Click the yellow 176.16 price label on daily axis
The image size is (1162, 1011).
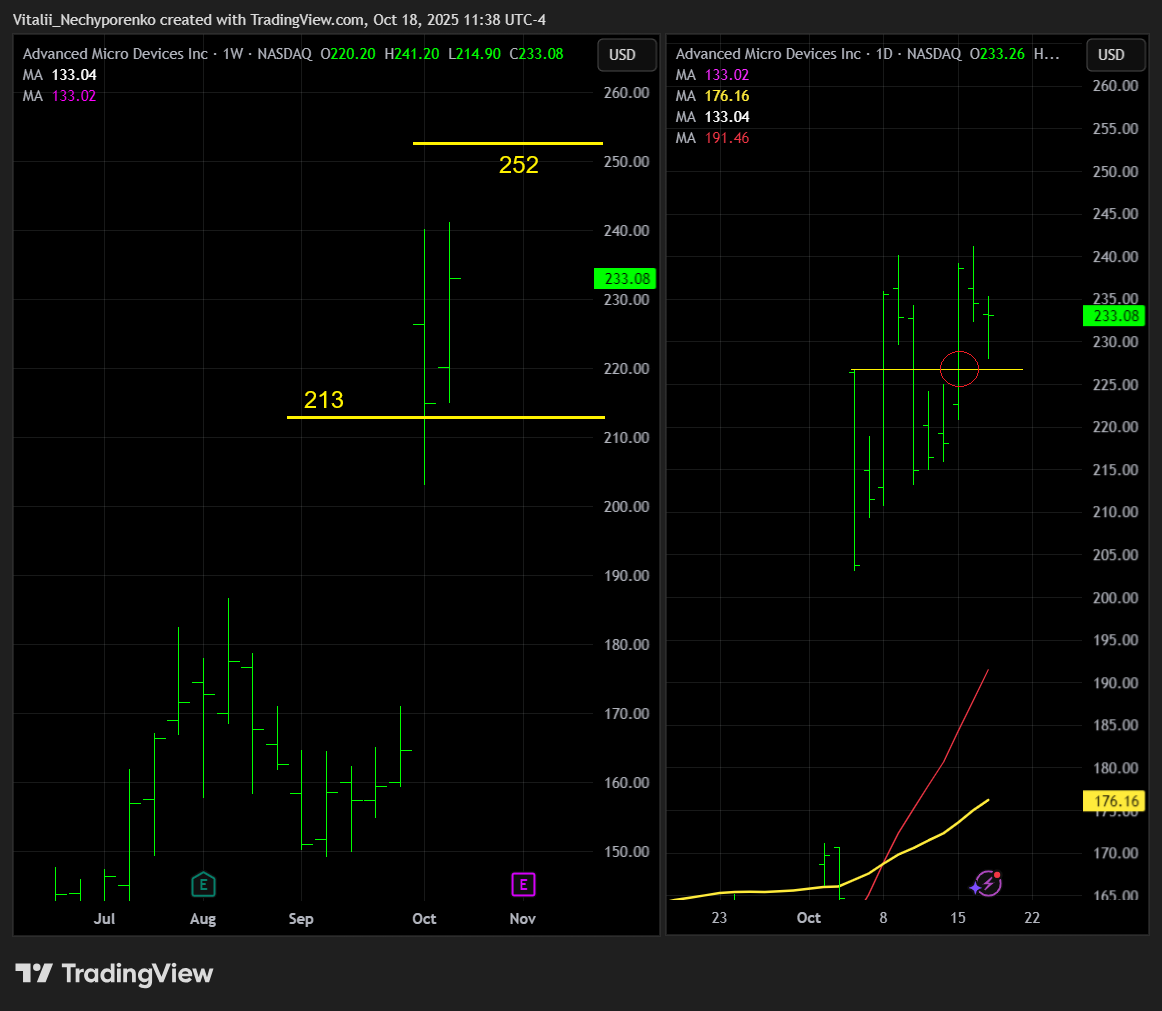pyautogui.click(x=1115, y=801)
